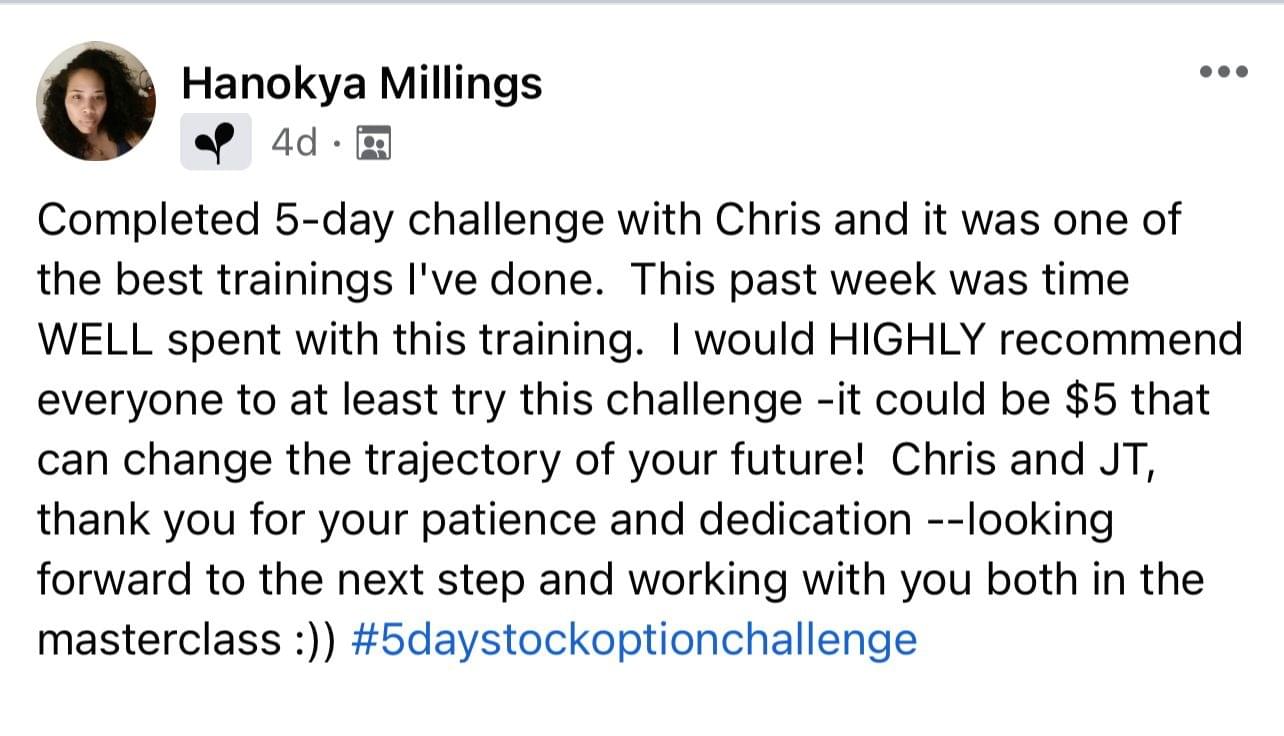Open the #5daystockoptionchallenge hashtag

(634, 640)
